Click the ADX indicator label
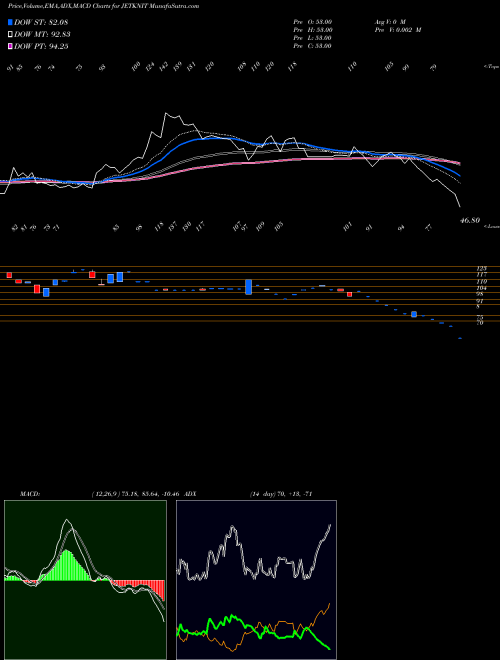The image size is (500, 660). 190,494
